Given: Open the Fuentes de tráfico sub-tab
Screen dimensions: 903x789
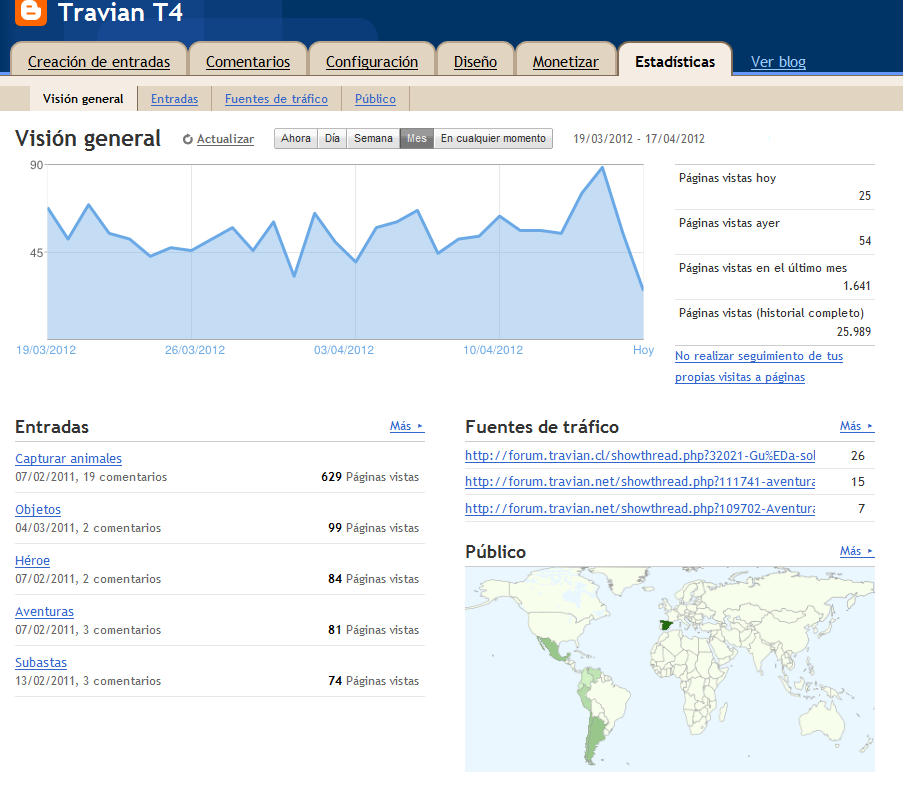Looking at the screenshot, I should 276,98.
